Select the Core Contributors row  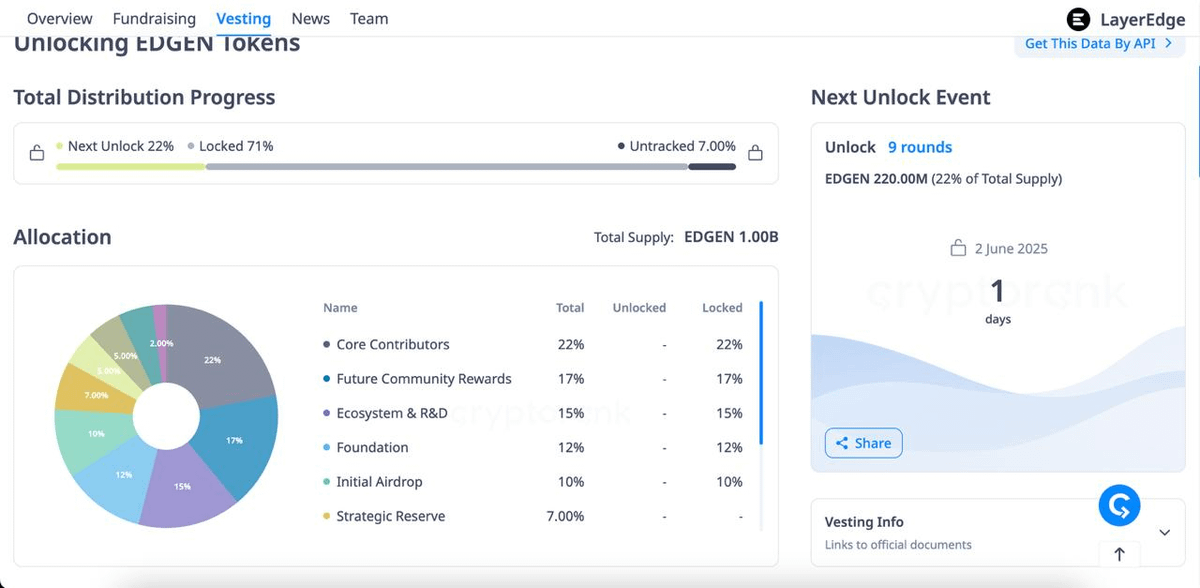pos(533,344)
